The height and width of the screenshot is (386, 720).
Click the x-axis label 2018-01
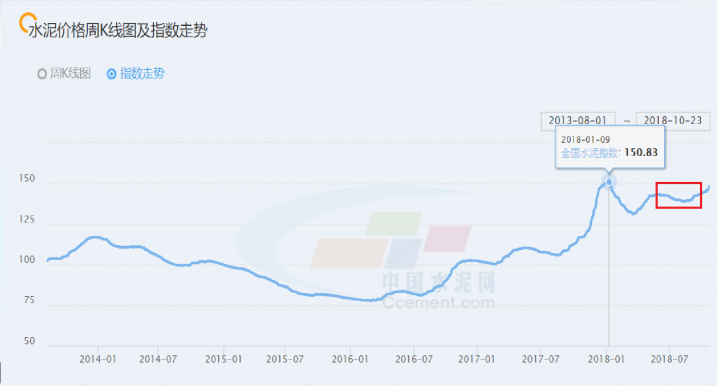(606, 359)
